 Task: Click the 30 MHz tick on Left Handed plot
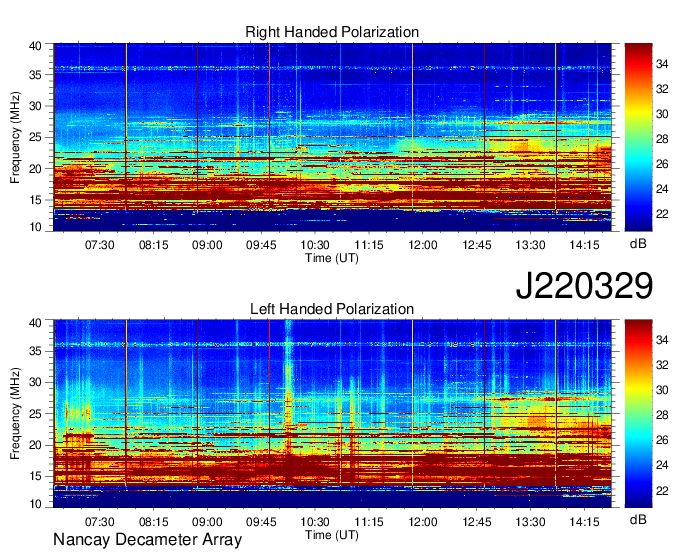(36, 382)
